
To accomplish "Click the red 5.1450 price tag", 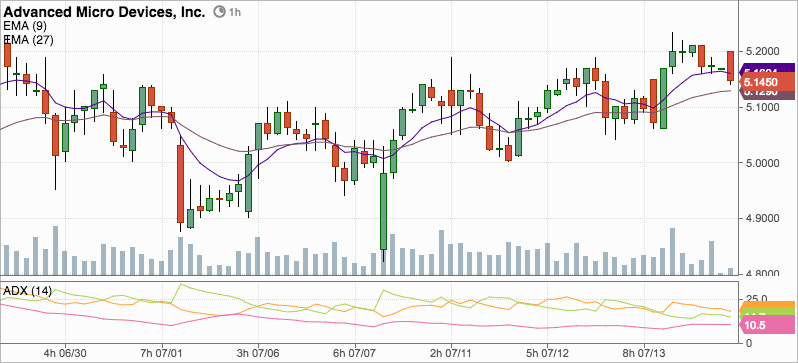I will click(768, 82).
